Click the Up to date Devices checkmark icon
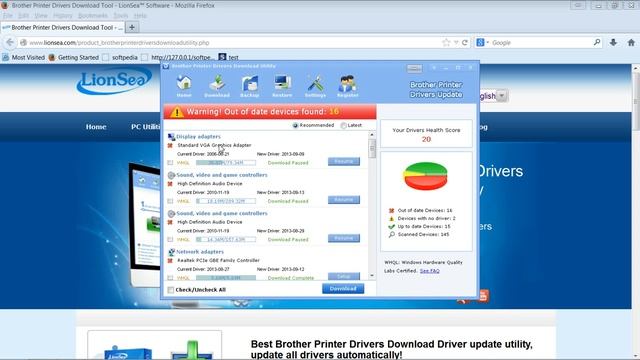The height and width of the screenshot is (360, 640). click(x=391, y=227)
